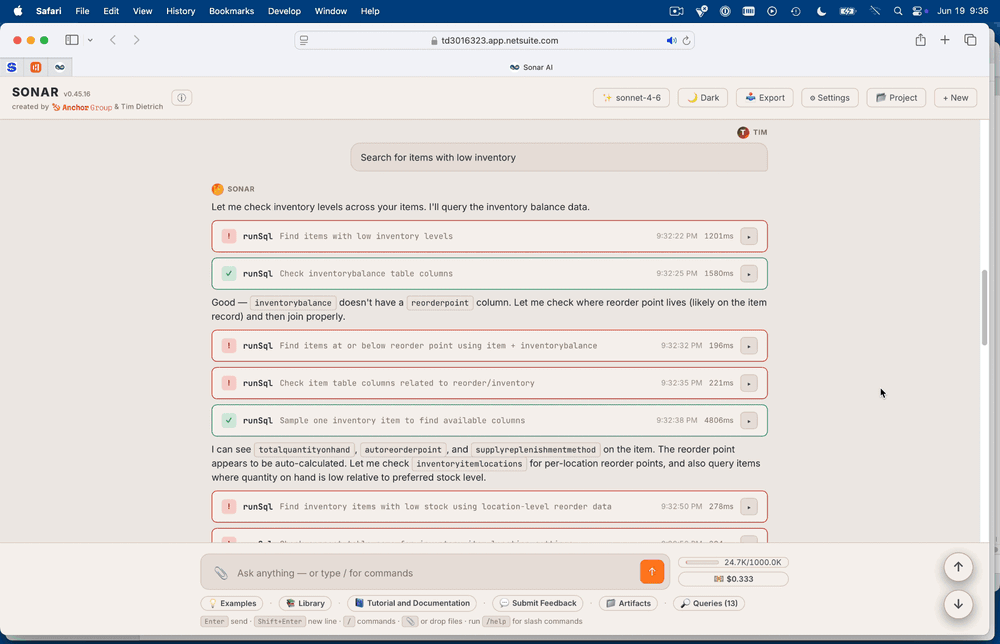Toggle Do Not Disturb moon icon in menu bar
Screen dimensions: 1000x644
tap(821, 11)
